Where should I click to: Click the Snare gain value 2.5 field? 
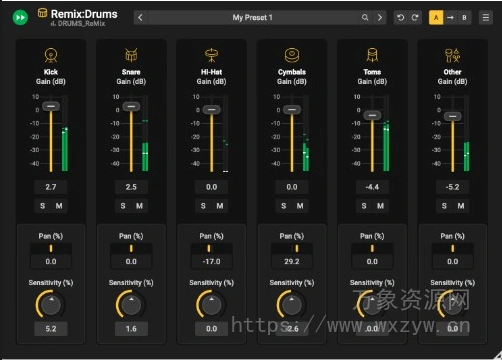[131, 187]
